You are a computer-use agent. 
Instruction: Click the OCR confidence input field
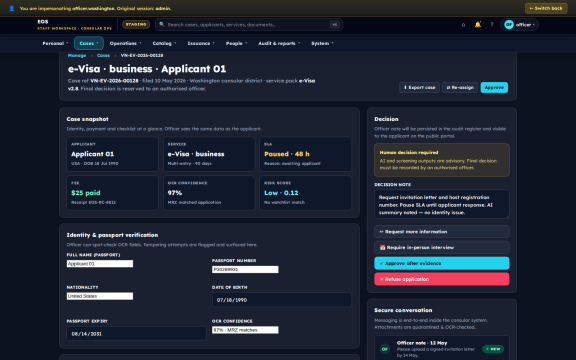coord(245,330)
